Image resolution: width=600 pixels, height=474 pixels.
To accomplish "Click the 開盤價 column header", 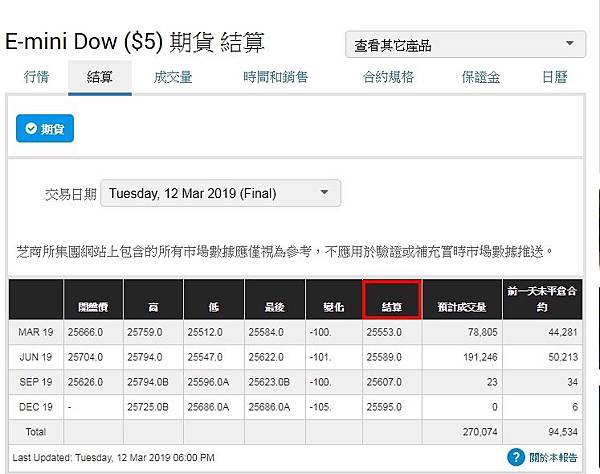I will 93,300.
